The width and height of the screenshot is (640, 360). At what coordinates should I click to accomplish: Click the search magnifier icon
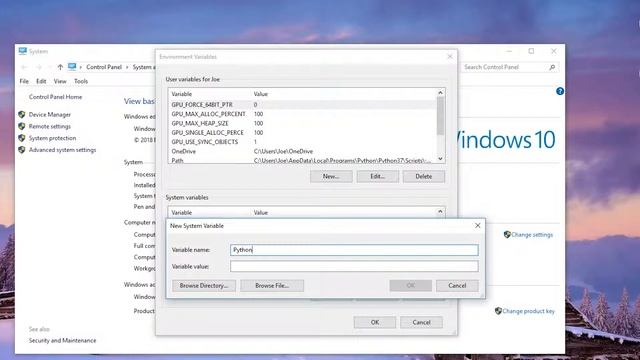(x=552, y=67)
